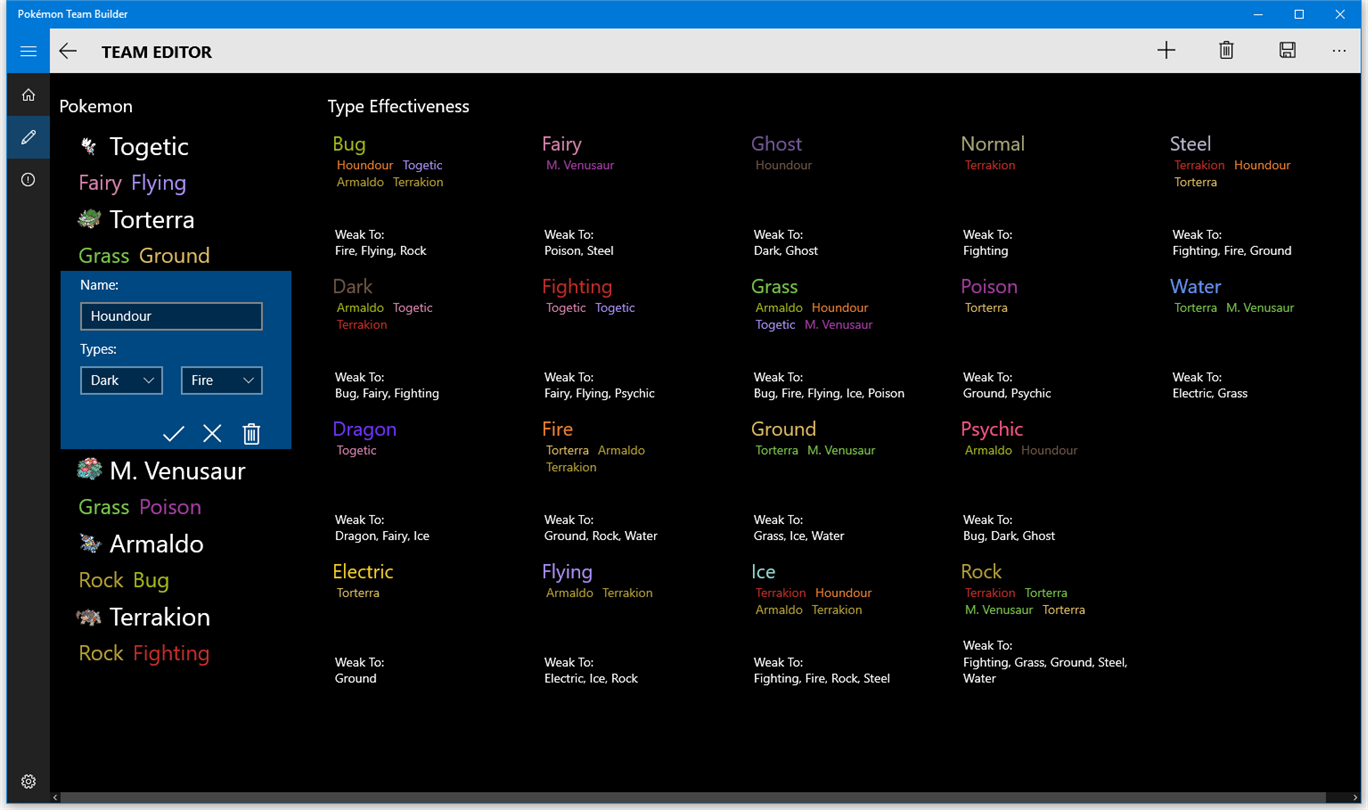Open the info icon in the sidebar
The height and width of the screenshot is (810, 1368).
28,180
